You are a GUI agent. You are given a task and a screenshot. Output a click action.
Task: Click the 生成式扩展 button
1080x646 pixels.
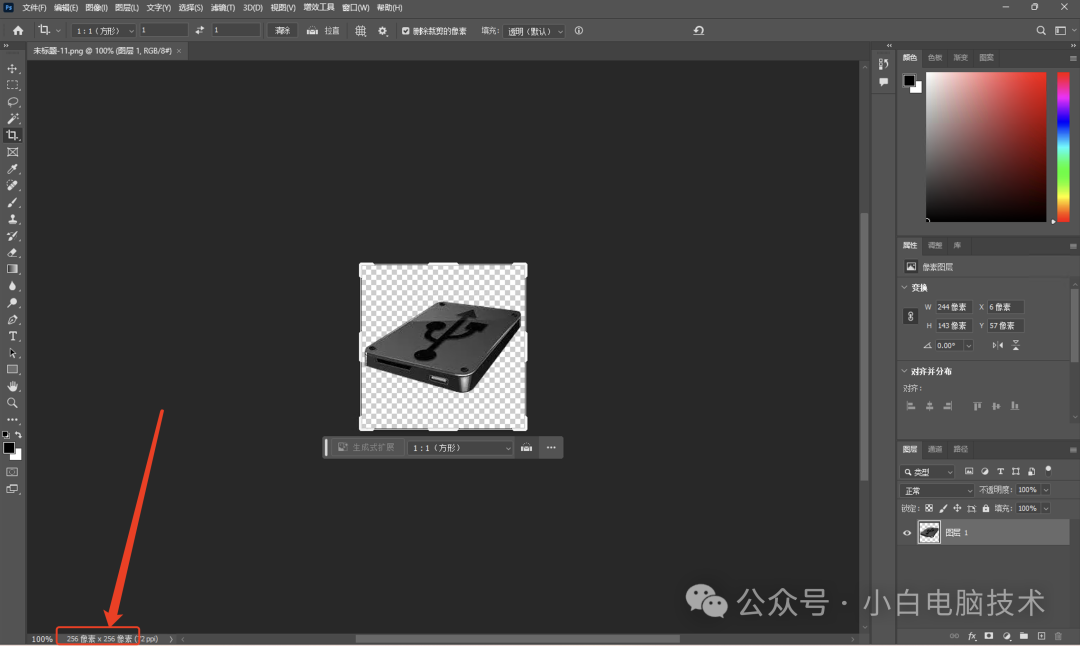tap(366, 447)
